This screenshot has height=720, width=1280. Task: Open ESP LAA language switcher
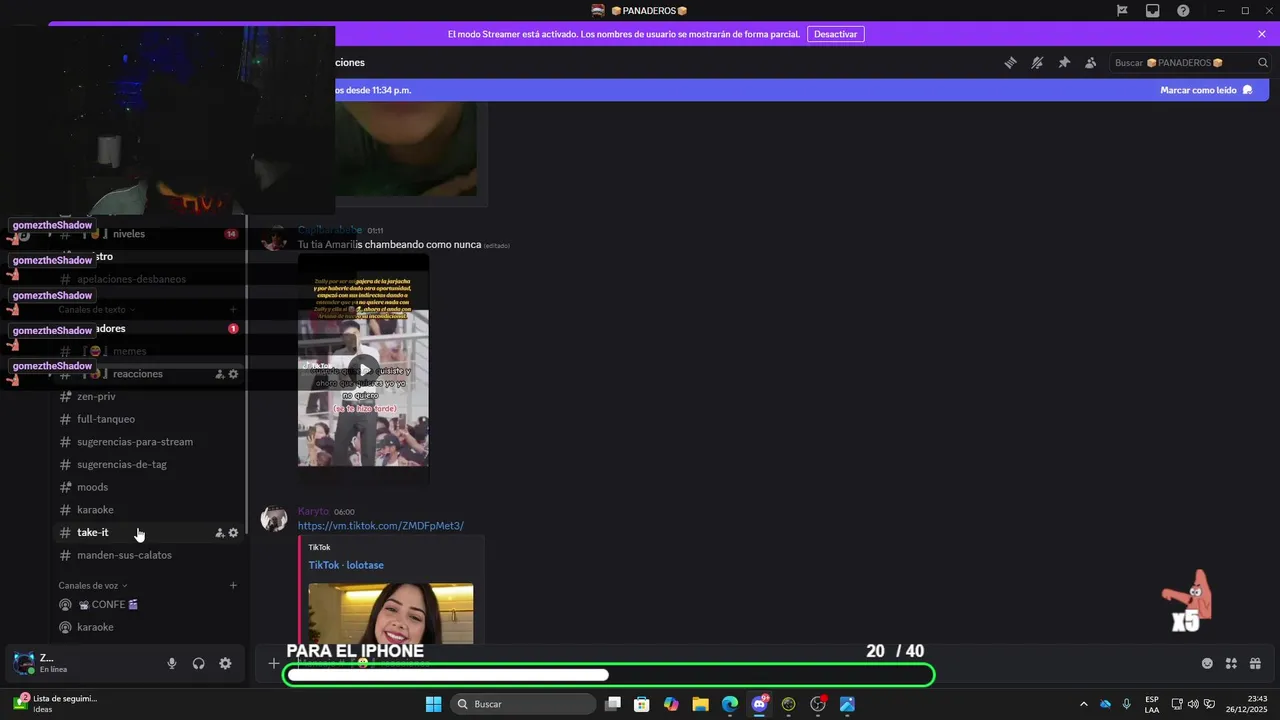point(1152,704)
